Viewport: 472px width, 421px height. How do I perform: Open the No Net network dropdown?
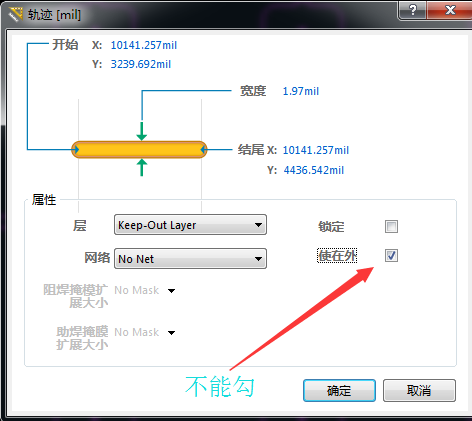(x=190, y=258)
